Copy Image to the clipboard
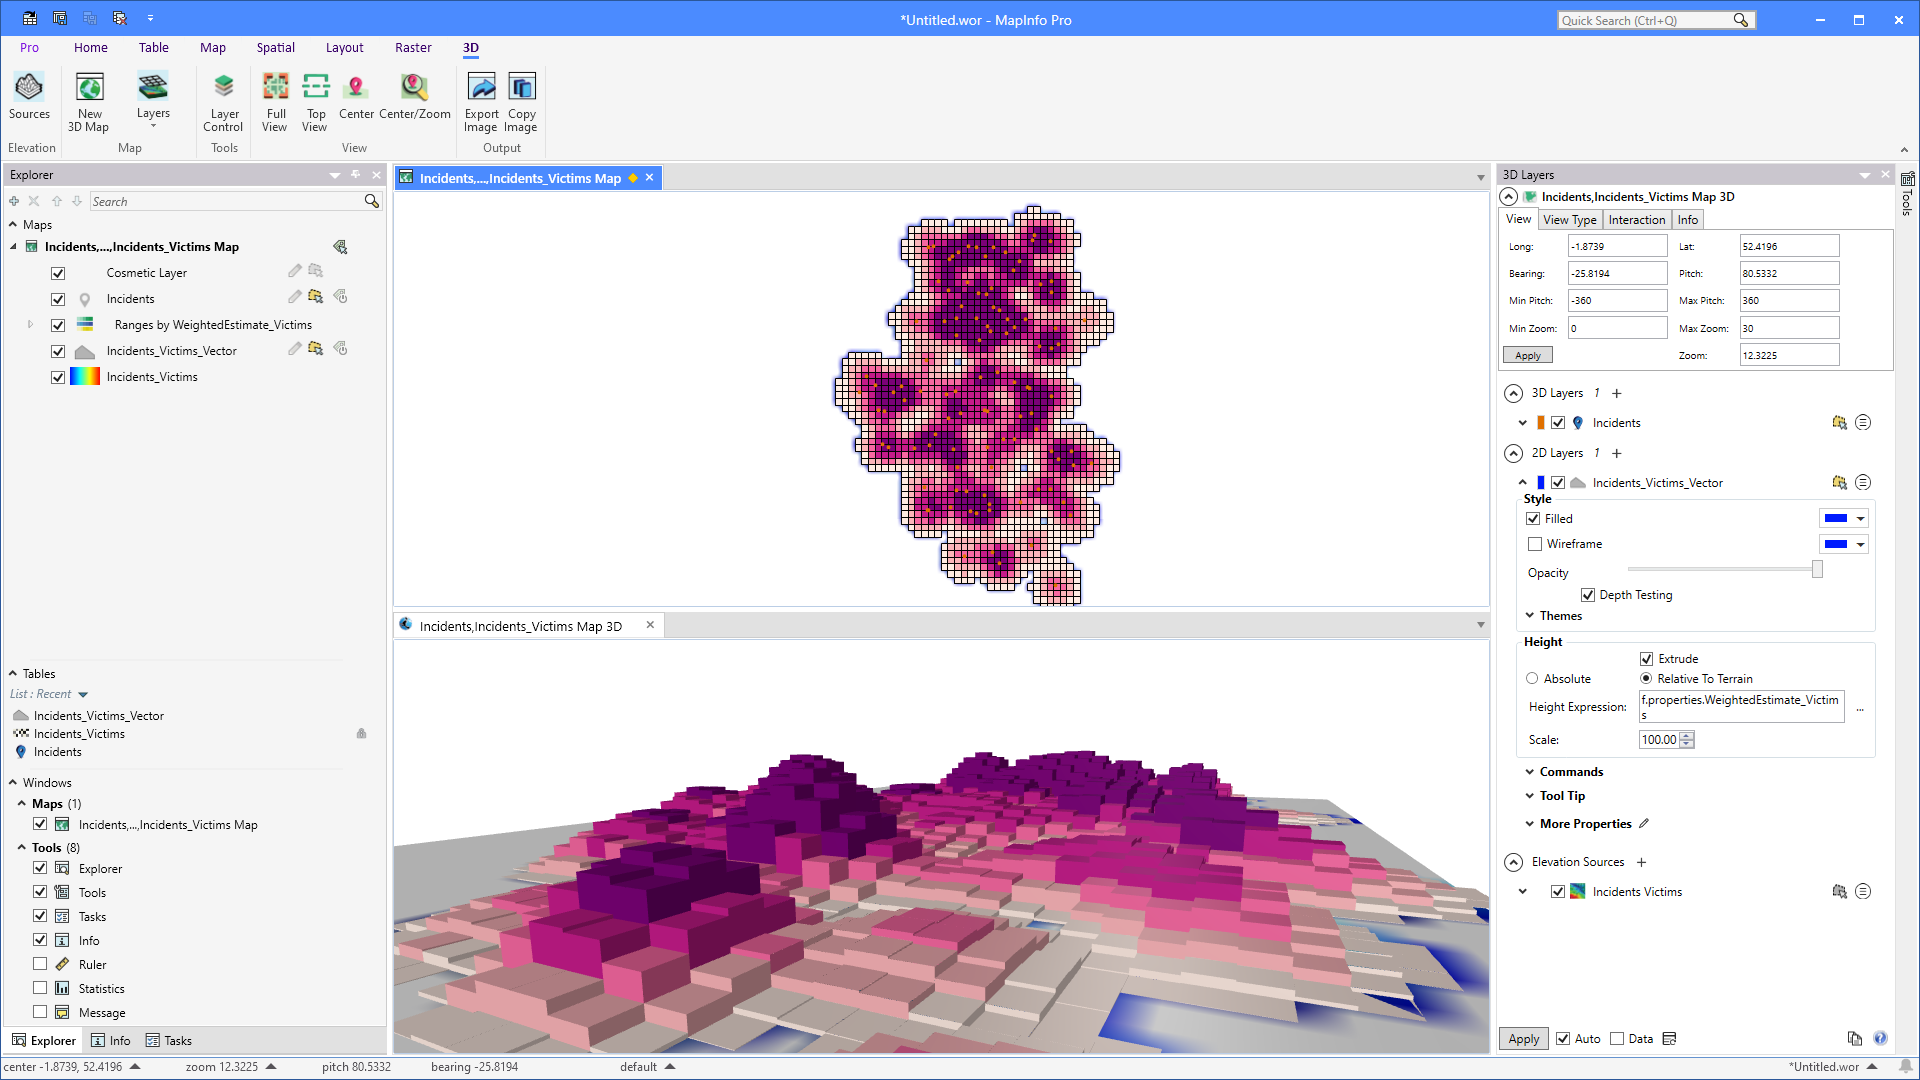Viewport: 1920px width, 1080px height. tap(521, 100)
